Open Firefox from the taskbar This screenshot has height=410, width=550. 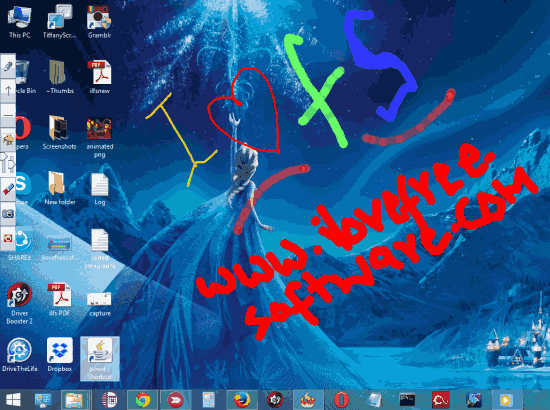(x=242, y=400)
